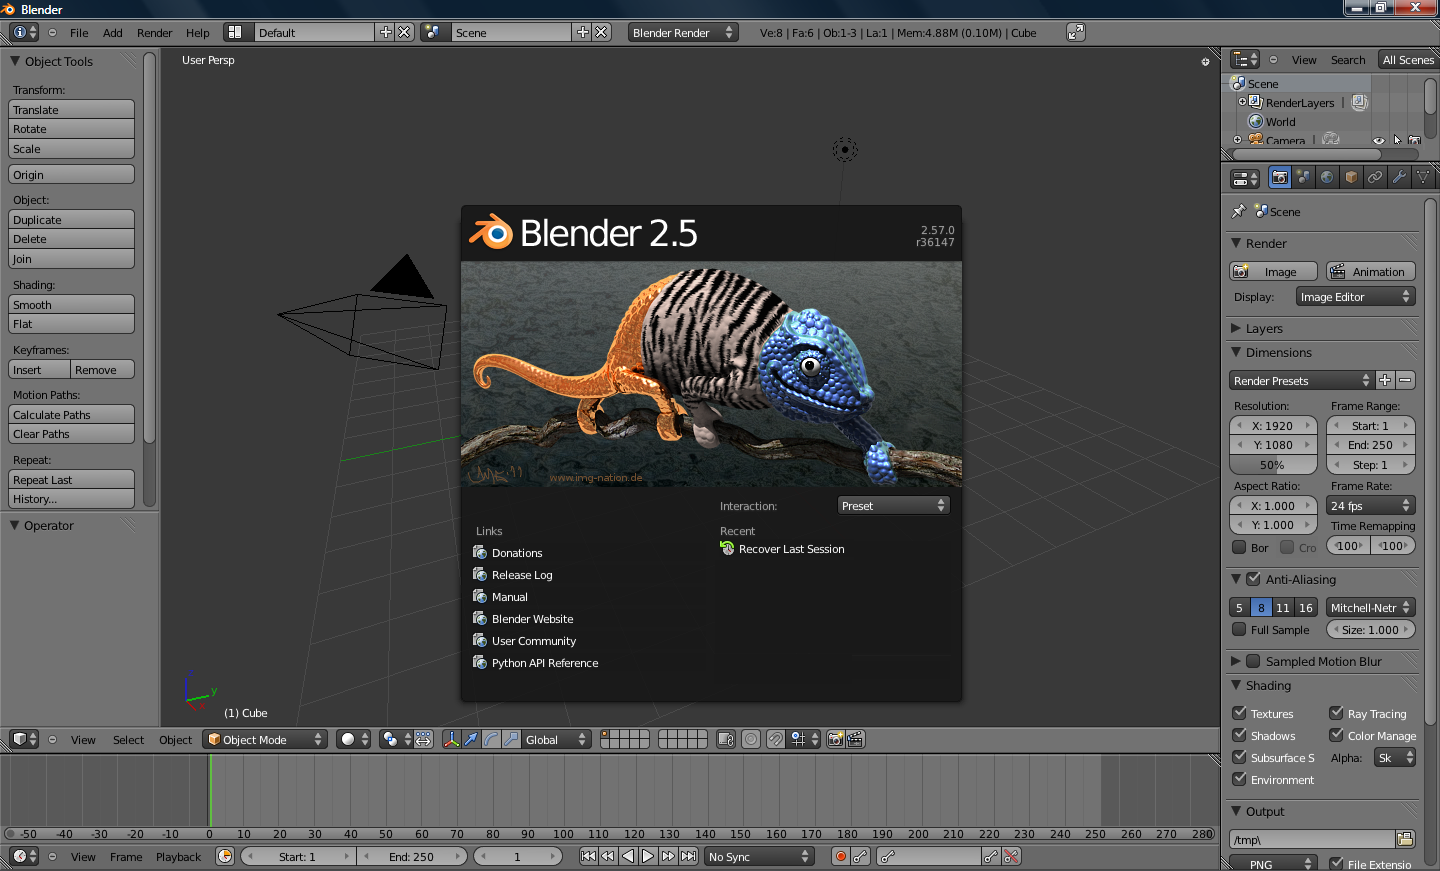Screen dimensions: 1440x871
Task: Toggle Color Management checkbox
Action: (x=1336, y=735)
